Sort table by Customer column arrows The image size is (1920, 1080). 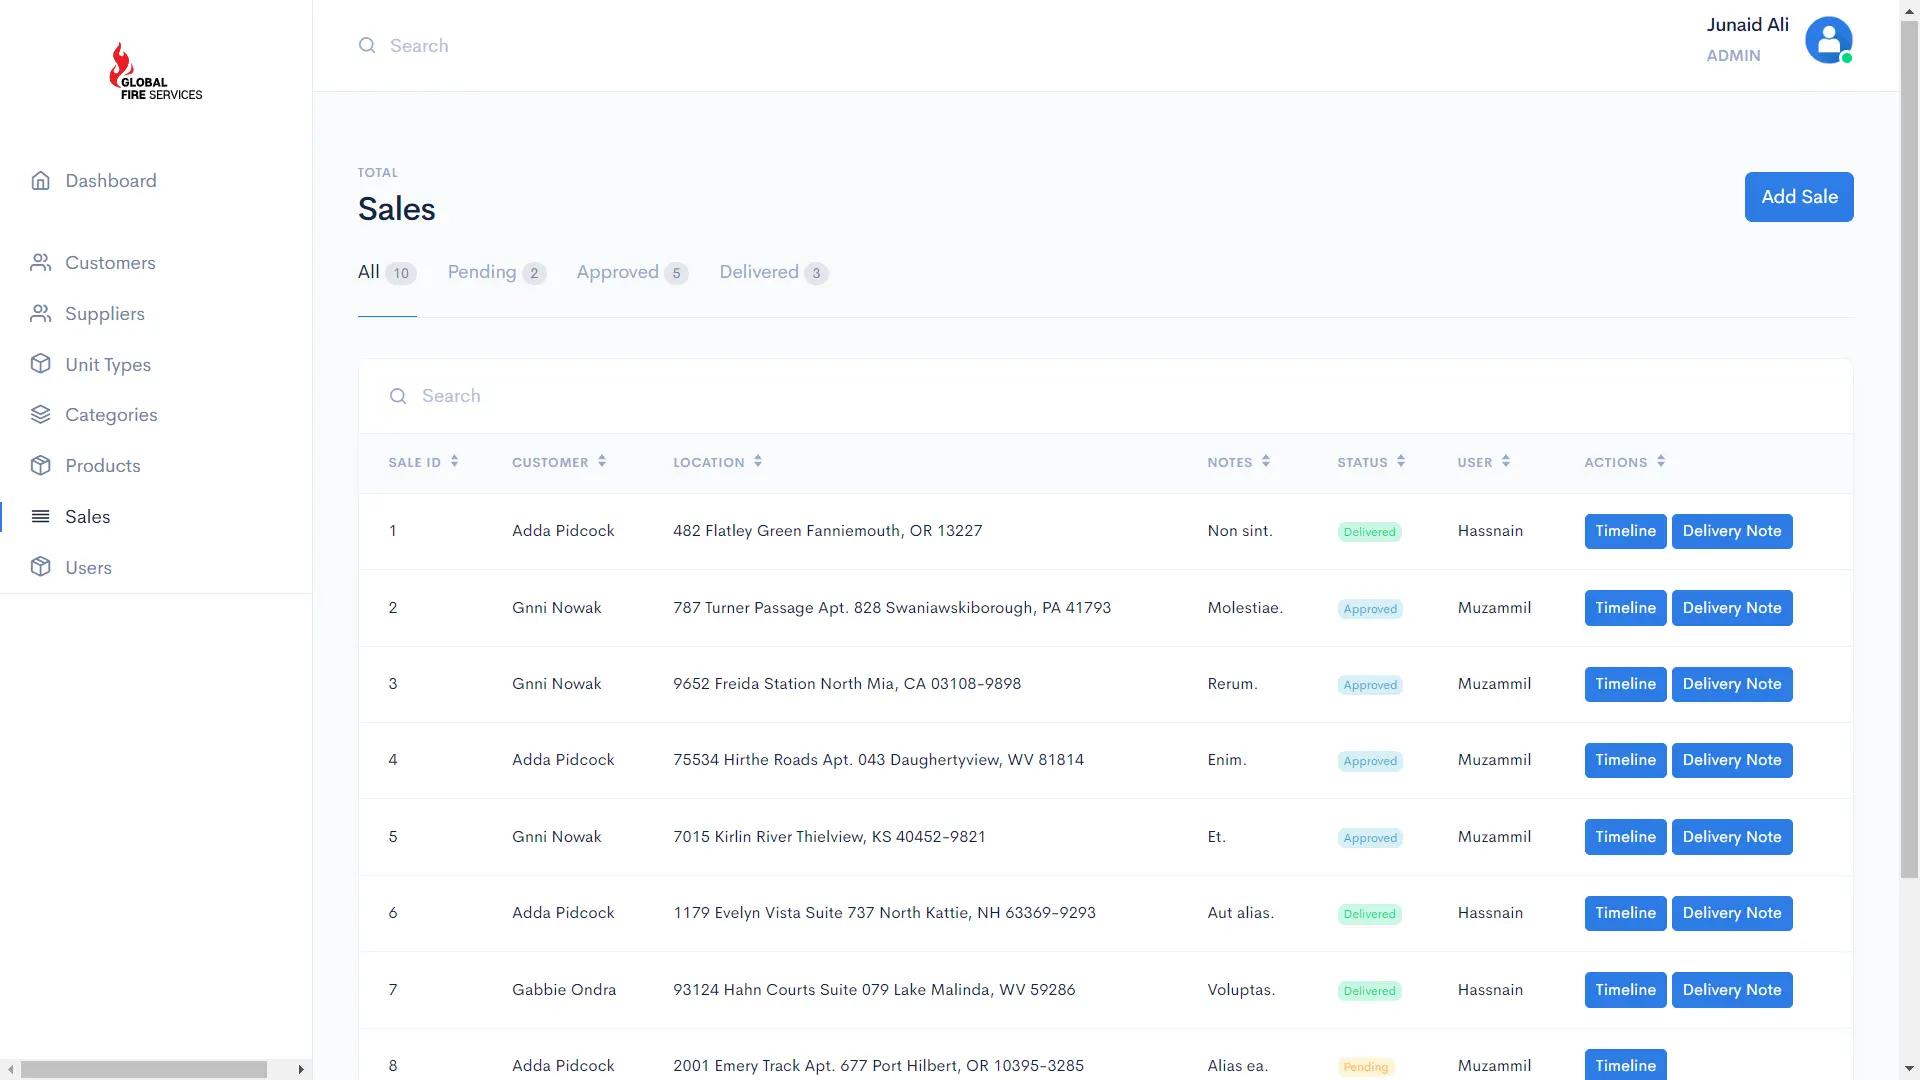coord(602,462)
